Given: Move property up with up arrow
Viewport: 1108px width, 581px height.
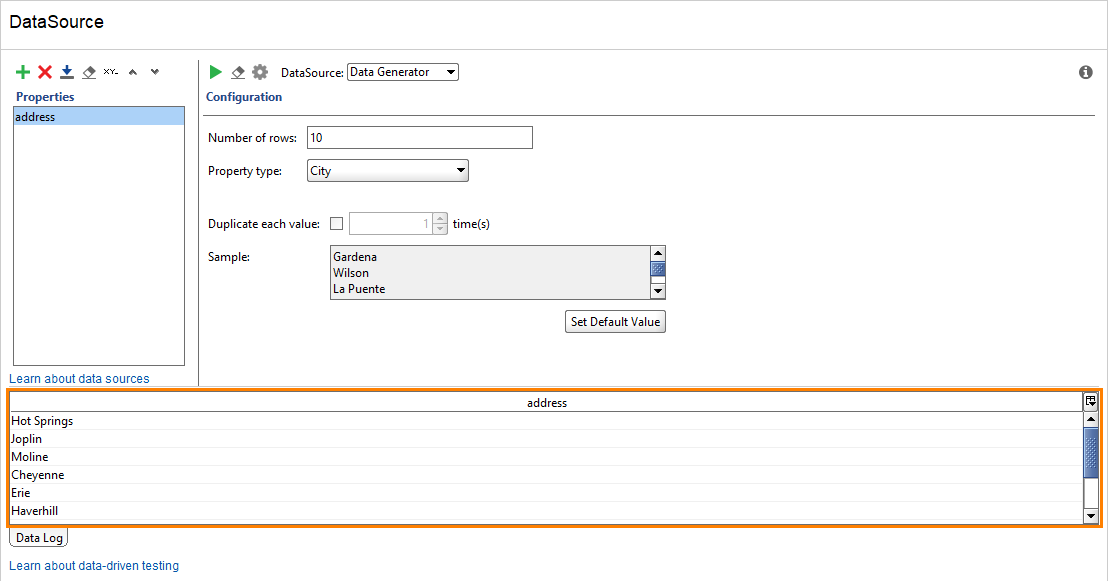Looking at the screenshot, I should coord(133,72).
